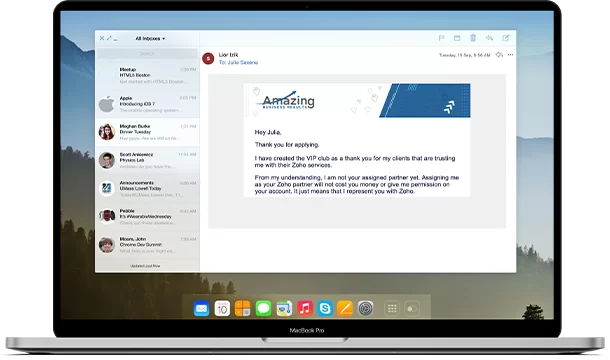Reply to email using toolbar arrow icon
The image size is (610, 360).
click(x=489, y=38)
